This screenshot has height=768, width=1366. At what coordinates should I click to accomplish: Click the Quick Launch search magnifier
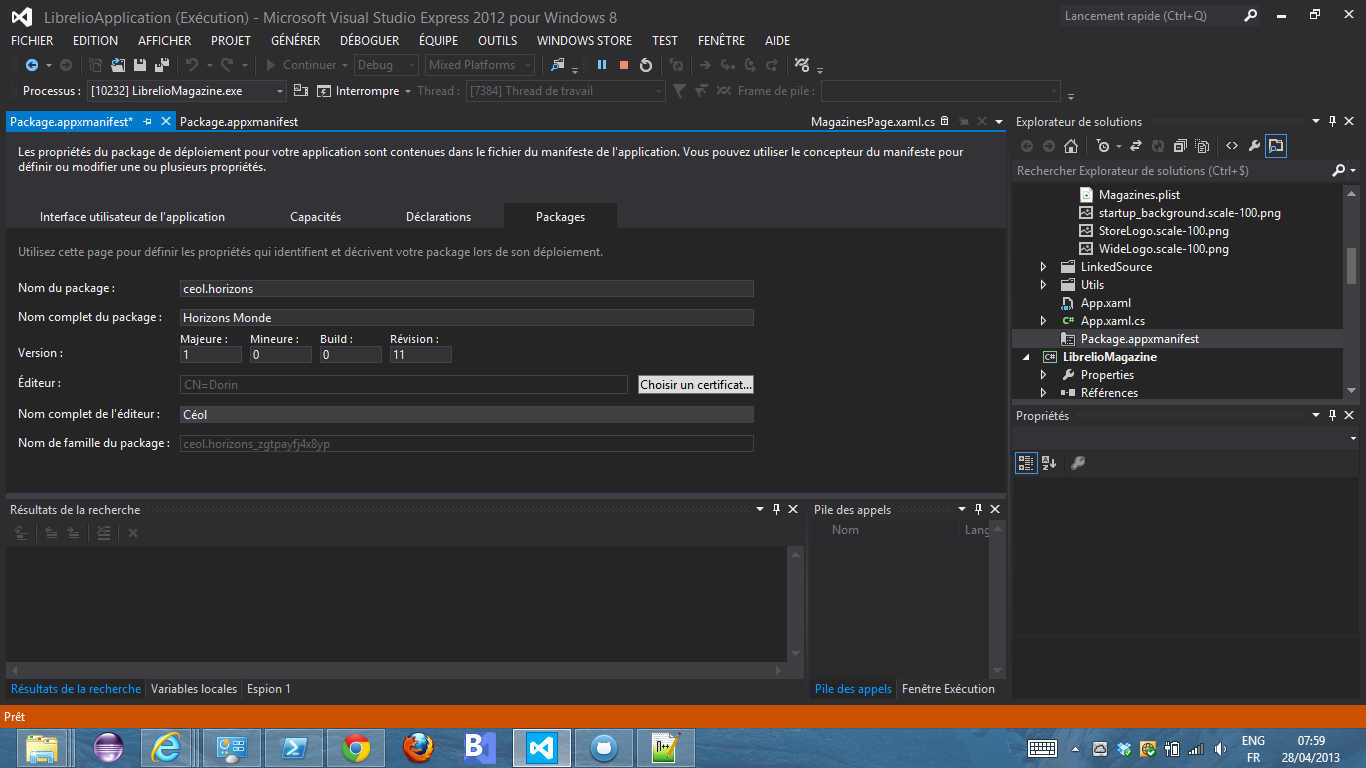click(x=1251, y=16)
